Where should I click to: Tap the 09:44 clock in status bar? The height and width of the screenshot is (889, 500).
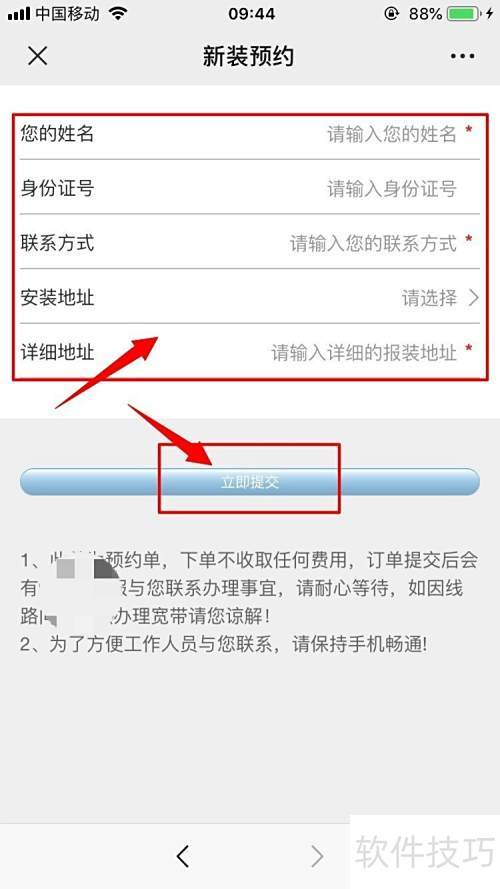click(252, 14)
